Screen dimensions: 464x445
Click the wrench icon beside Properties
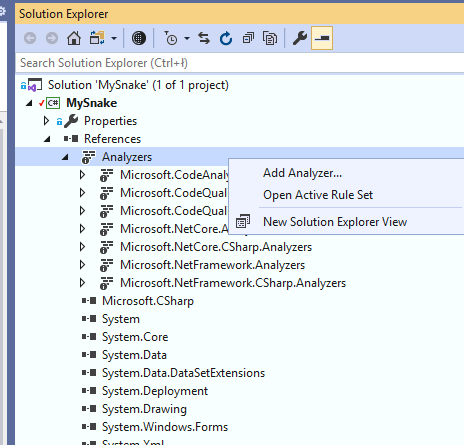(x=71, y=121)
